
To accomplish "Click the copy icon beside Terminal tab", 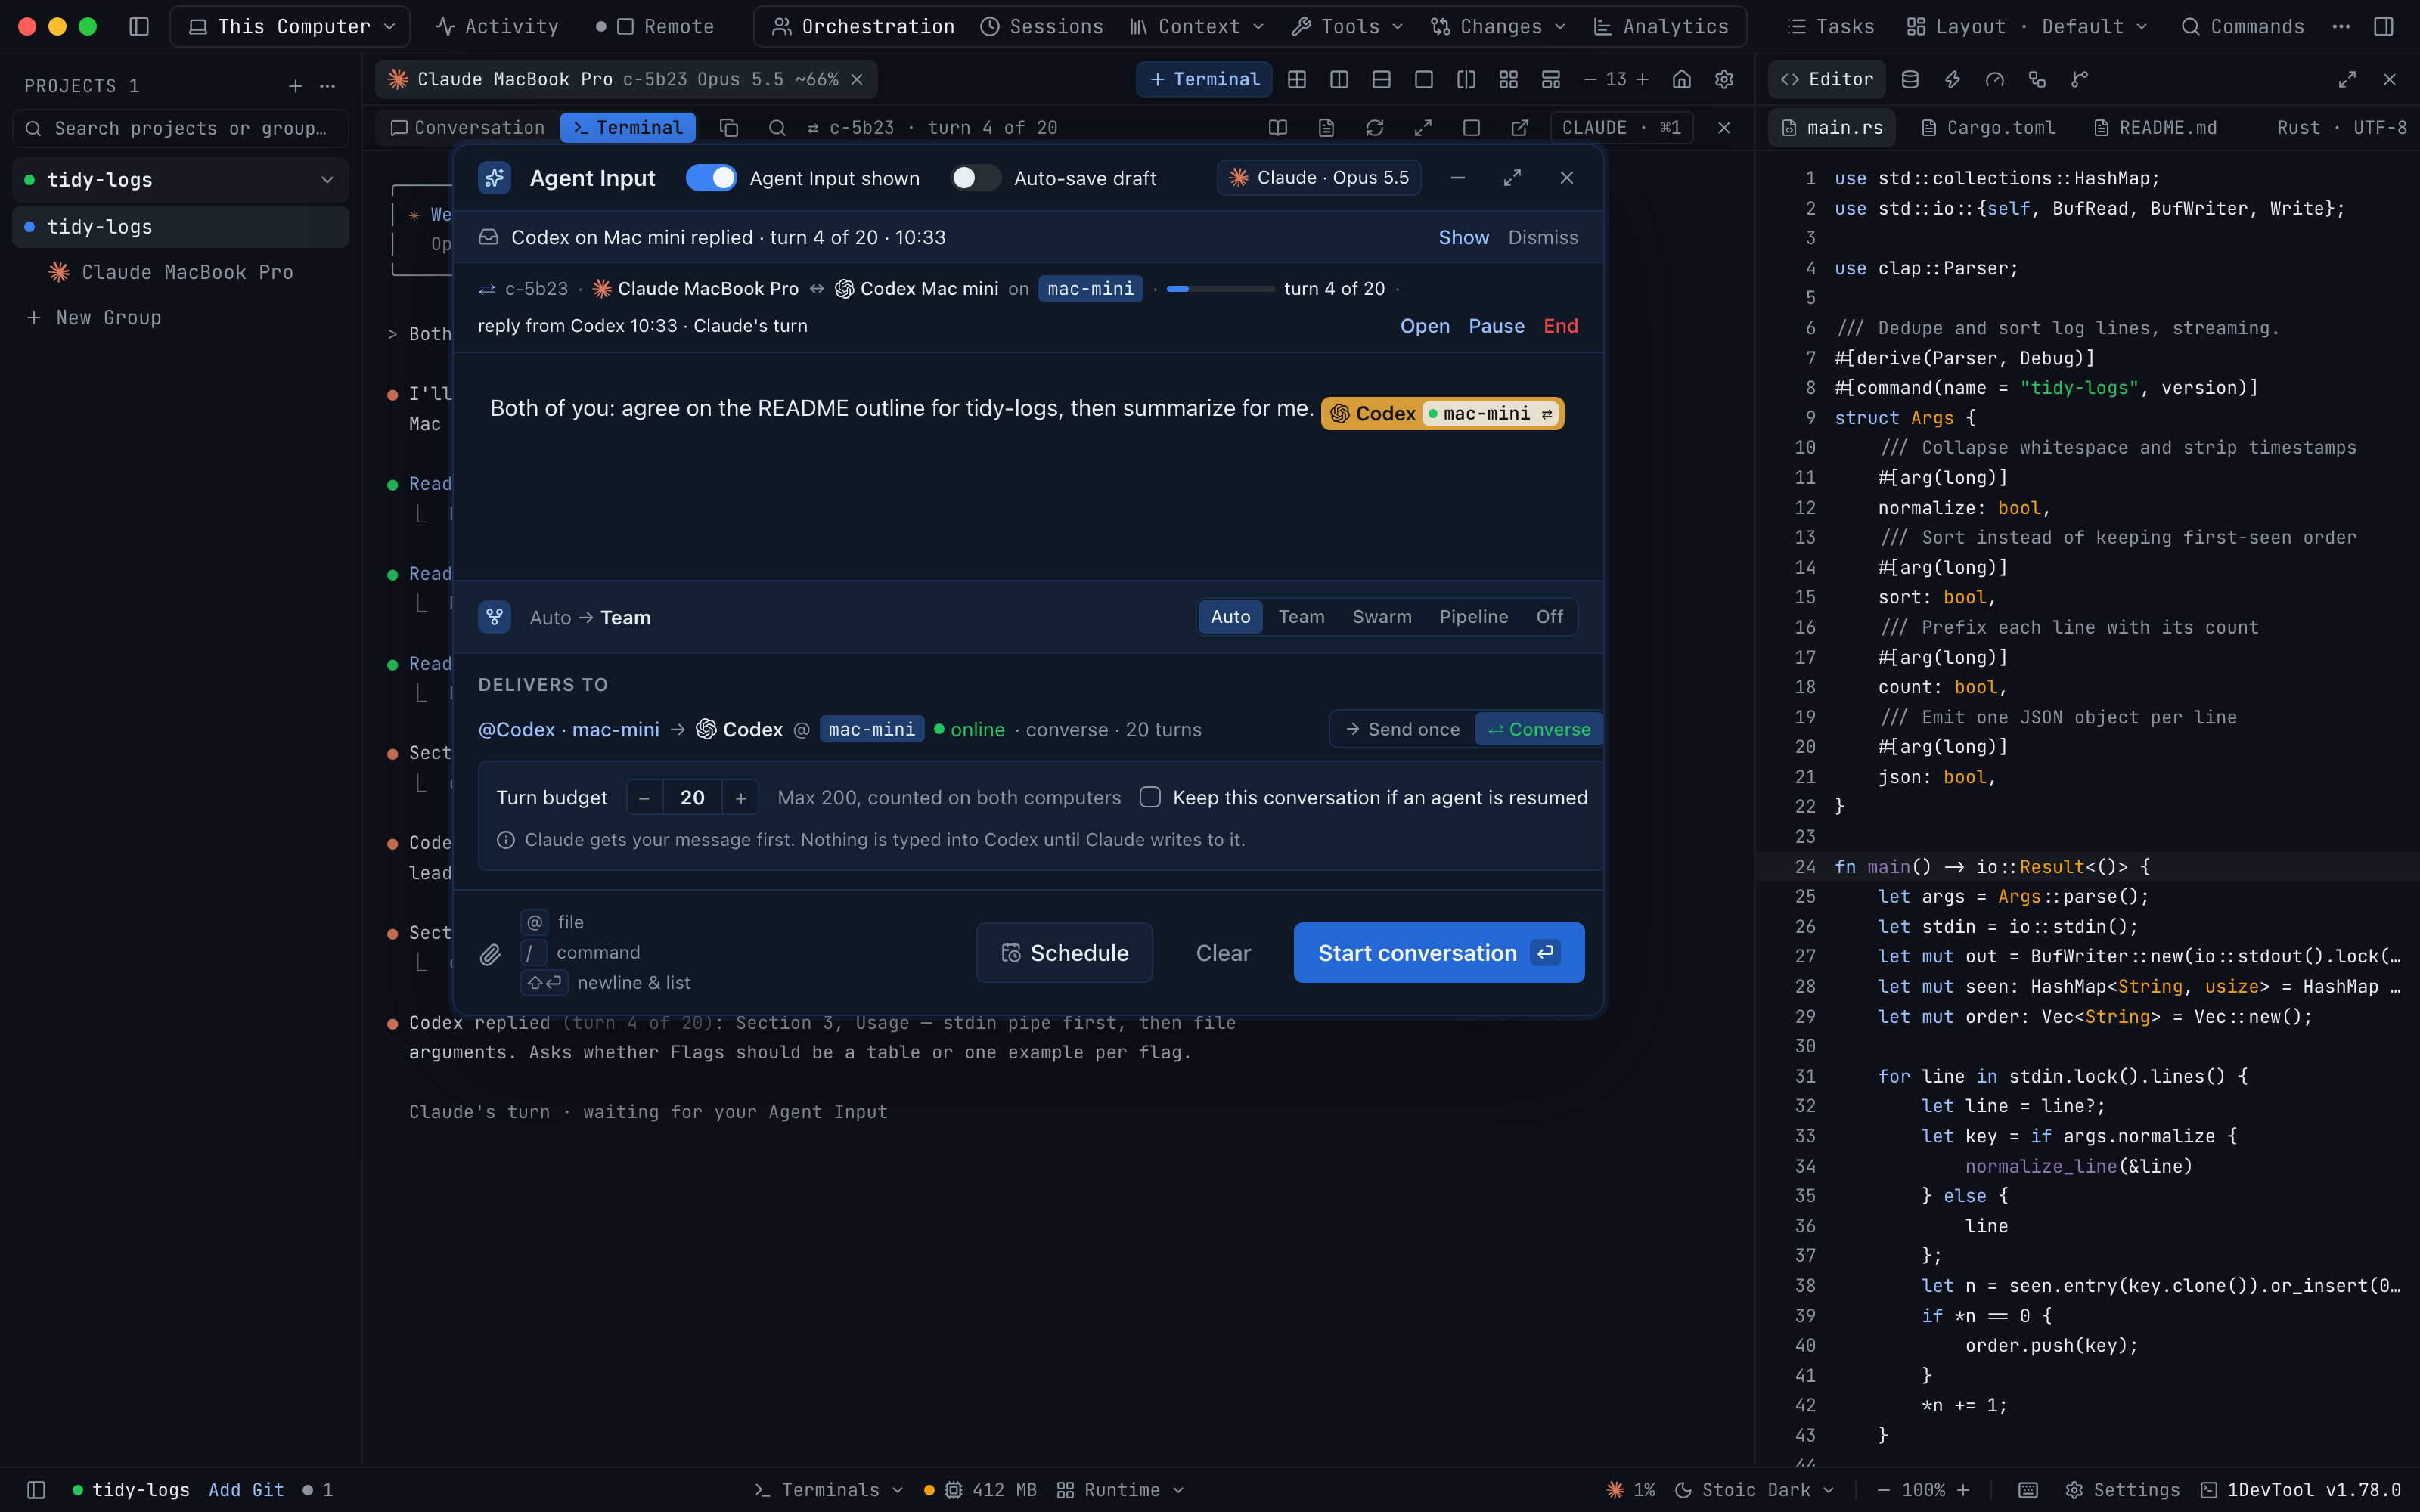I will click(x=729, y=127).
